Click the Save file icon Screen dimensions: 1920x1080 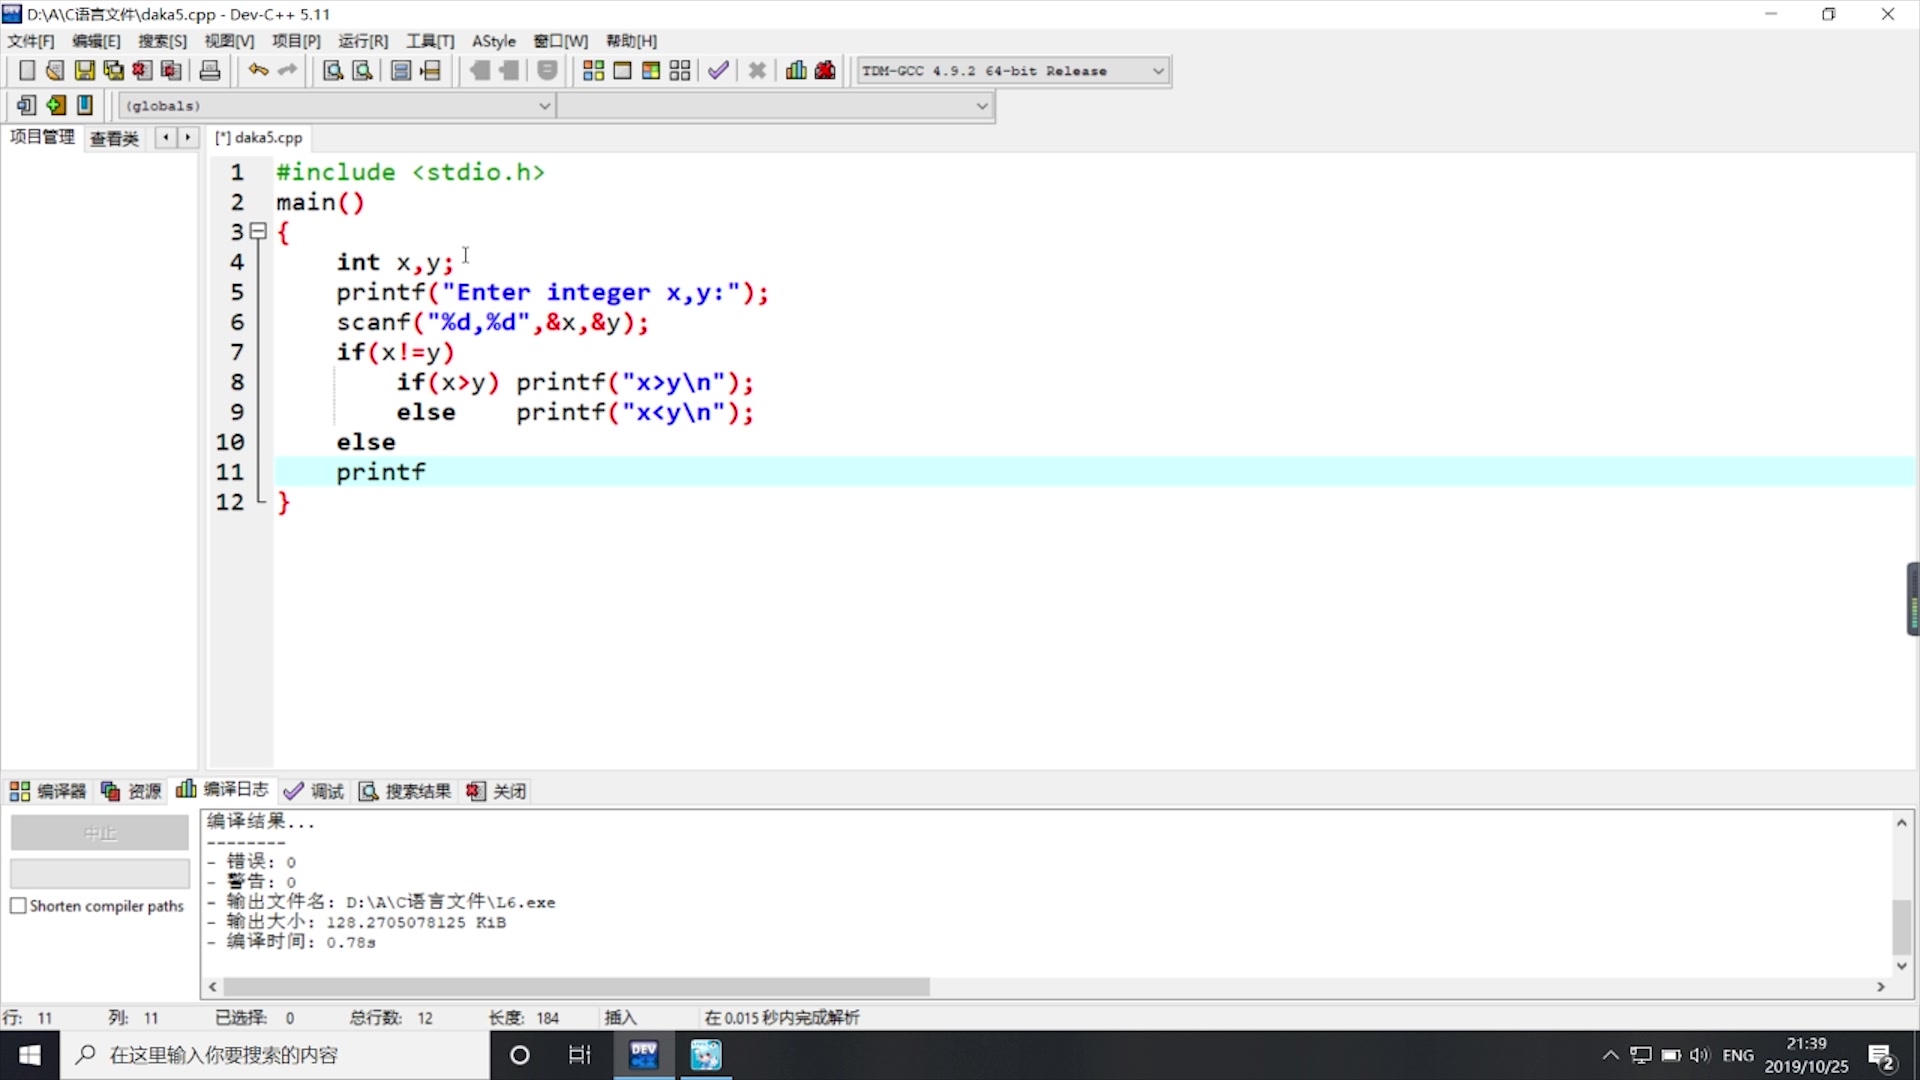pos(84,70)
